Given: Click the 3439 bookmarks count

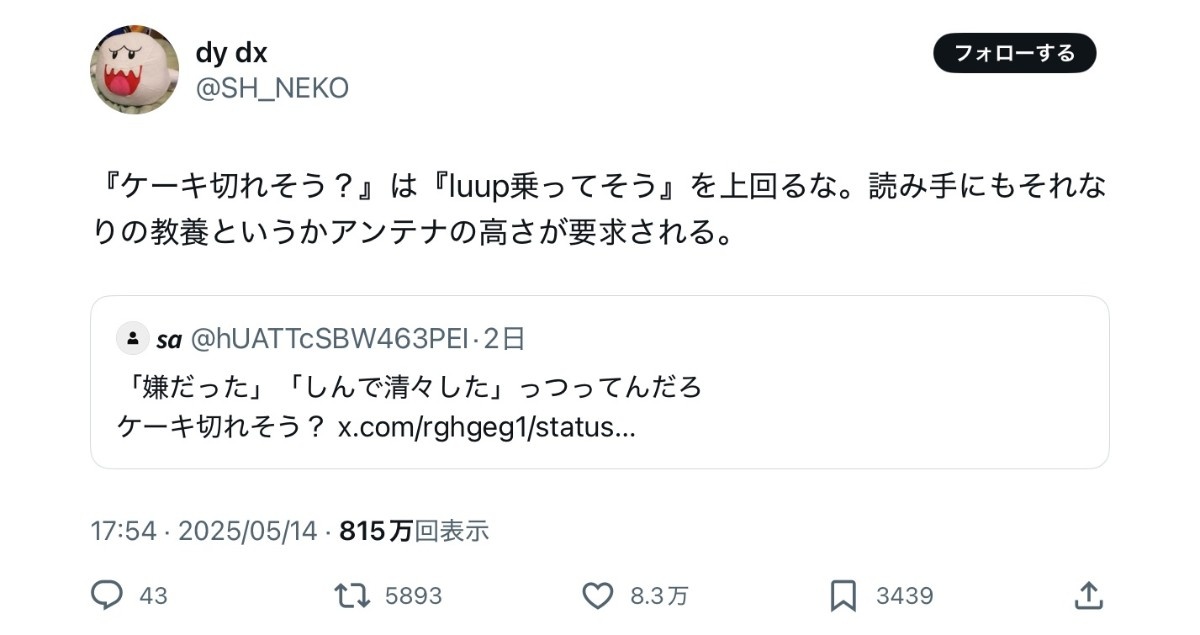Looking at the screenshot, I should click(904, 596).
